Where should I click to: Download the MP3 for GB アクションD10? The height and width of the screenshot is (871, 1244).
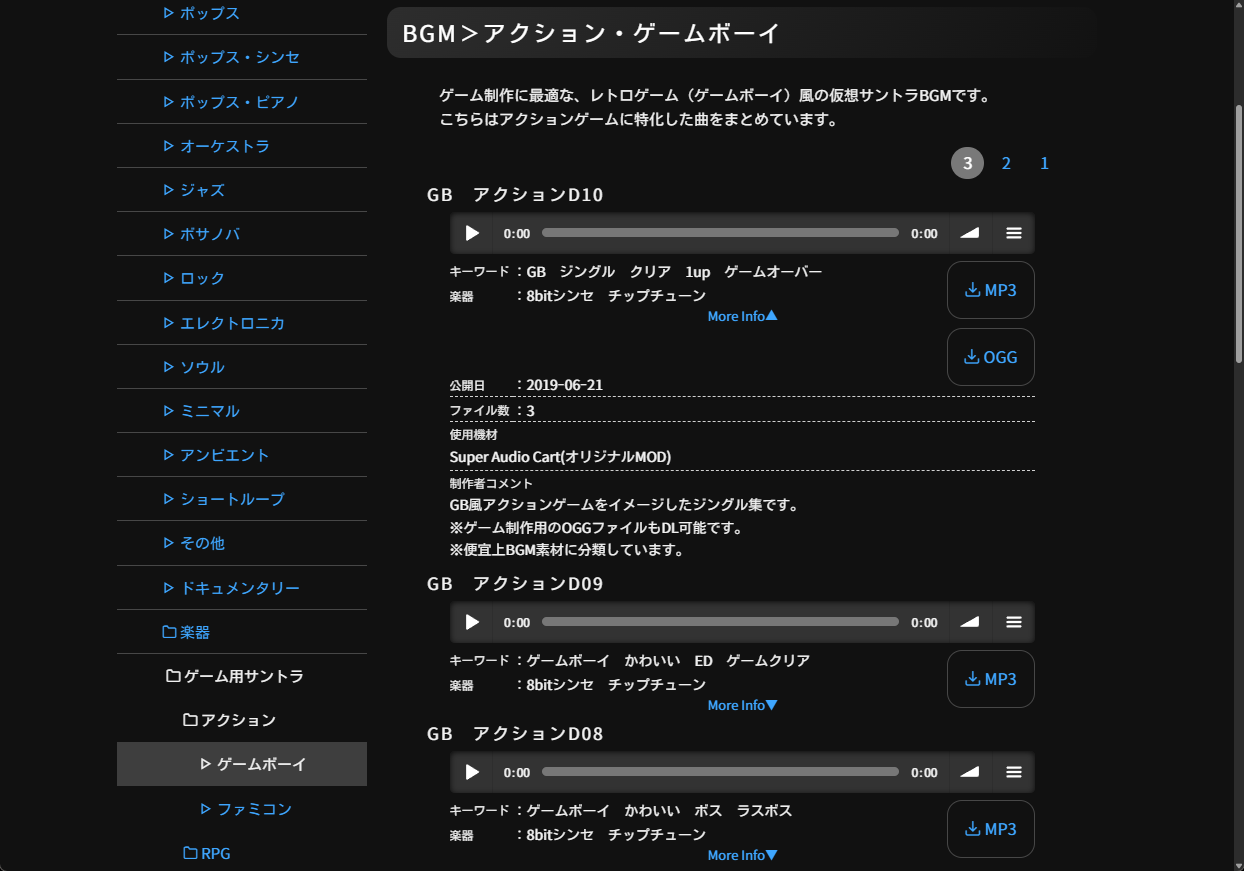click(x=990, y=289)
